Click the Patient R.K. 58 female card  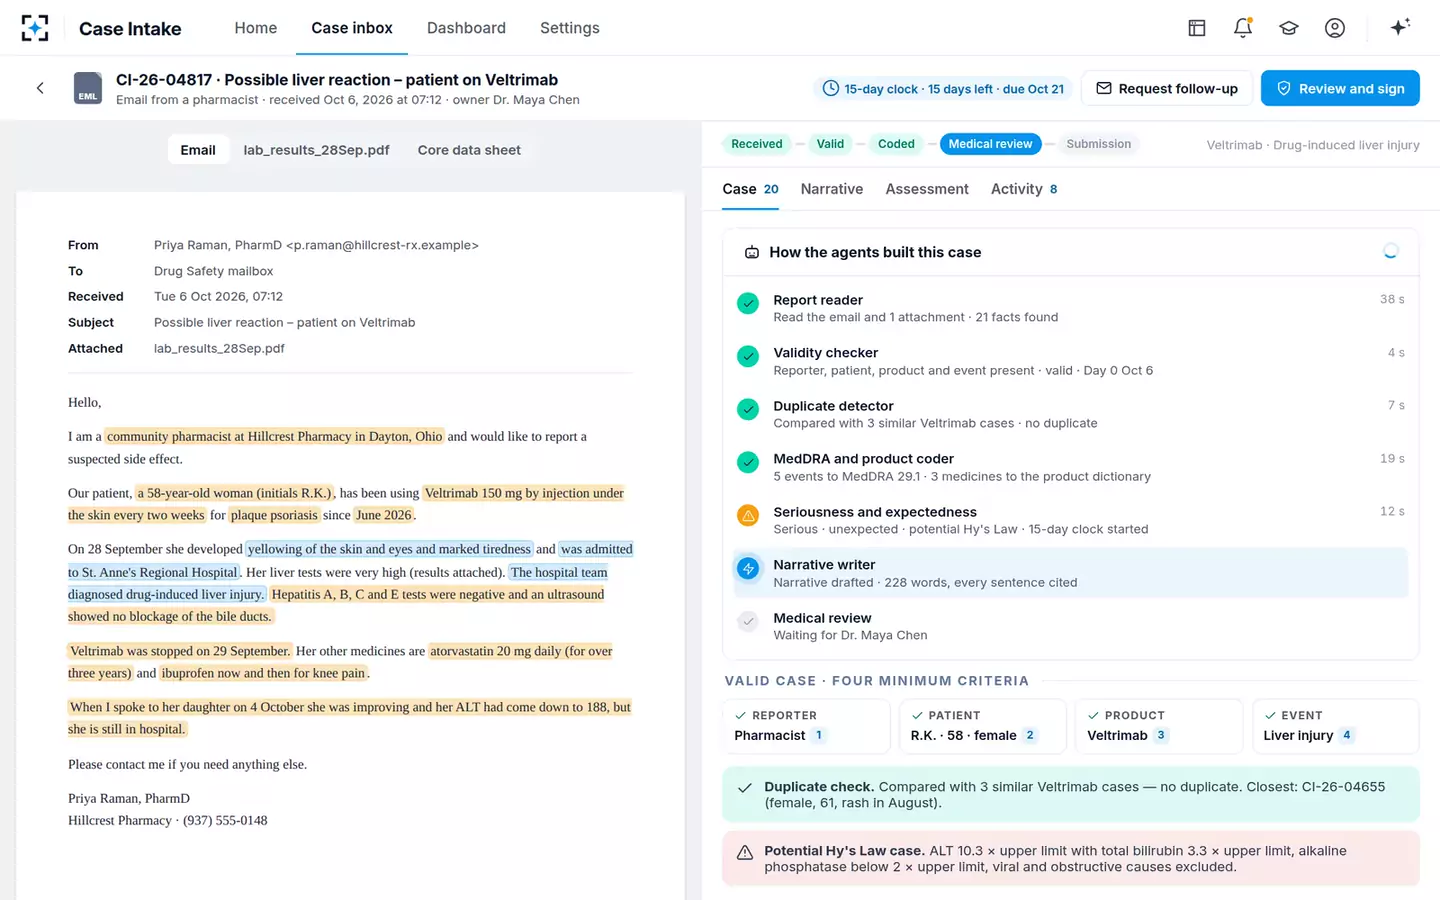click(983, 726)
